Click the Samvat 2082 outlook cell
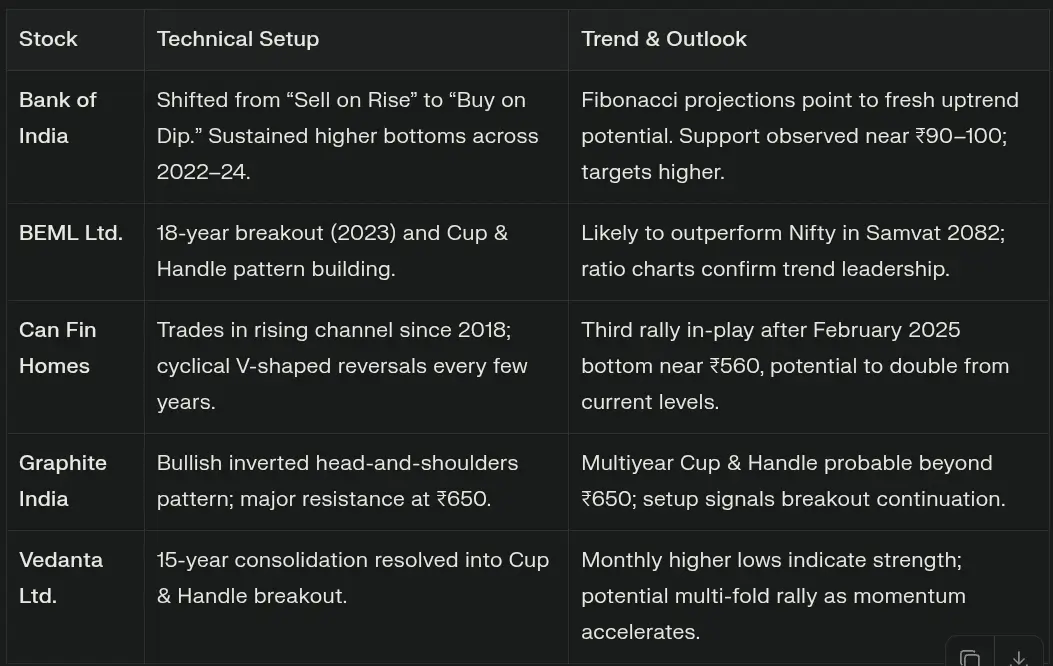 click(x=792, y=251)
